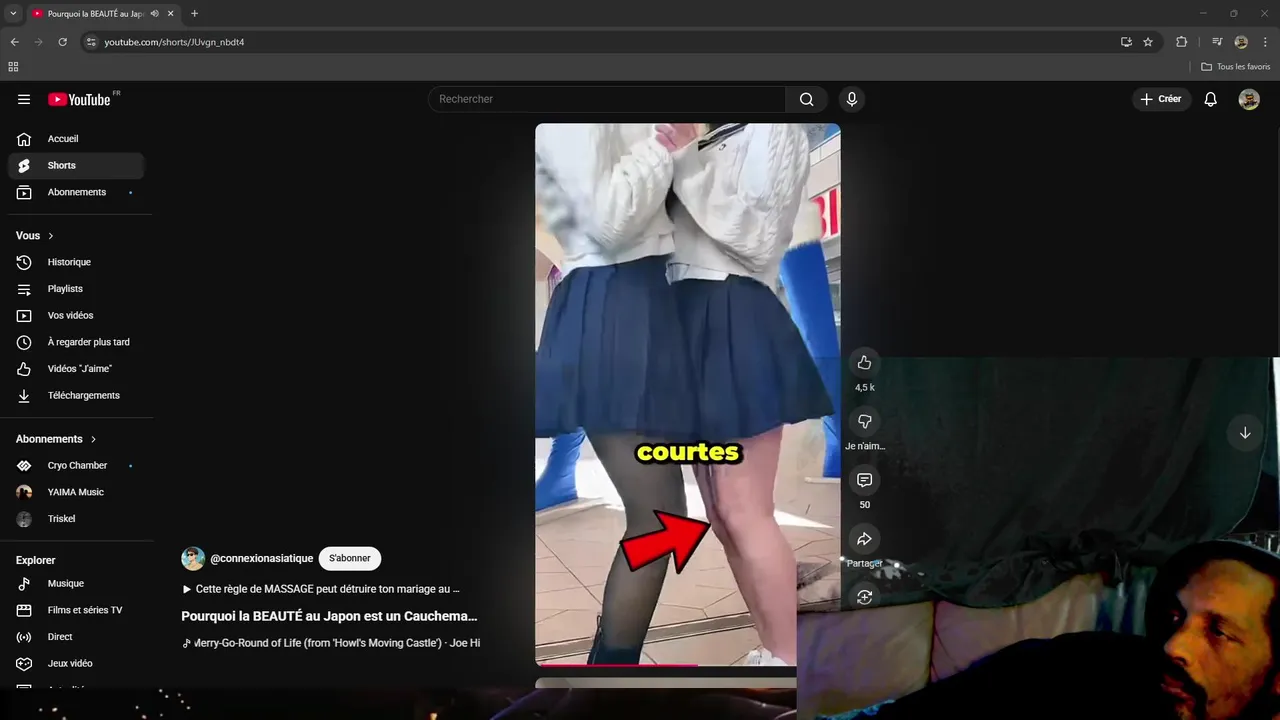
Task: Open the YouTube hamburger guide menu
Action: (x=24, y=99)
